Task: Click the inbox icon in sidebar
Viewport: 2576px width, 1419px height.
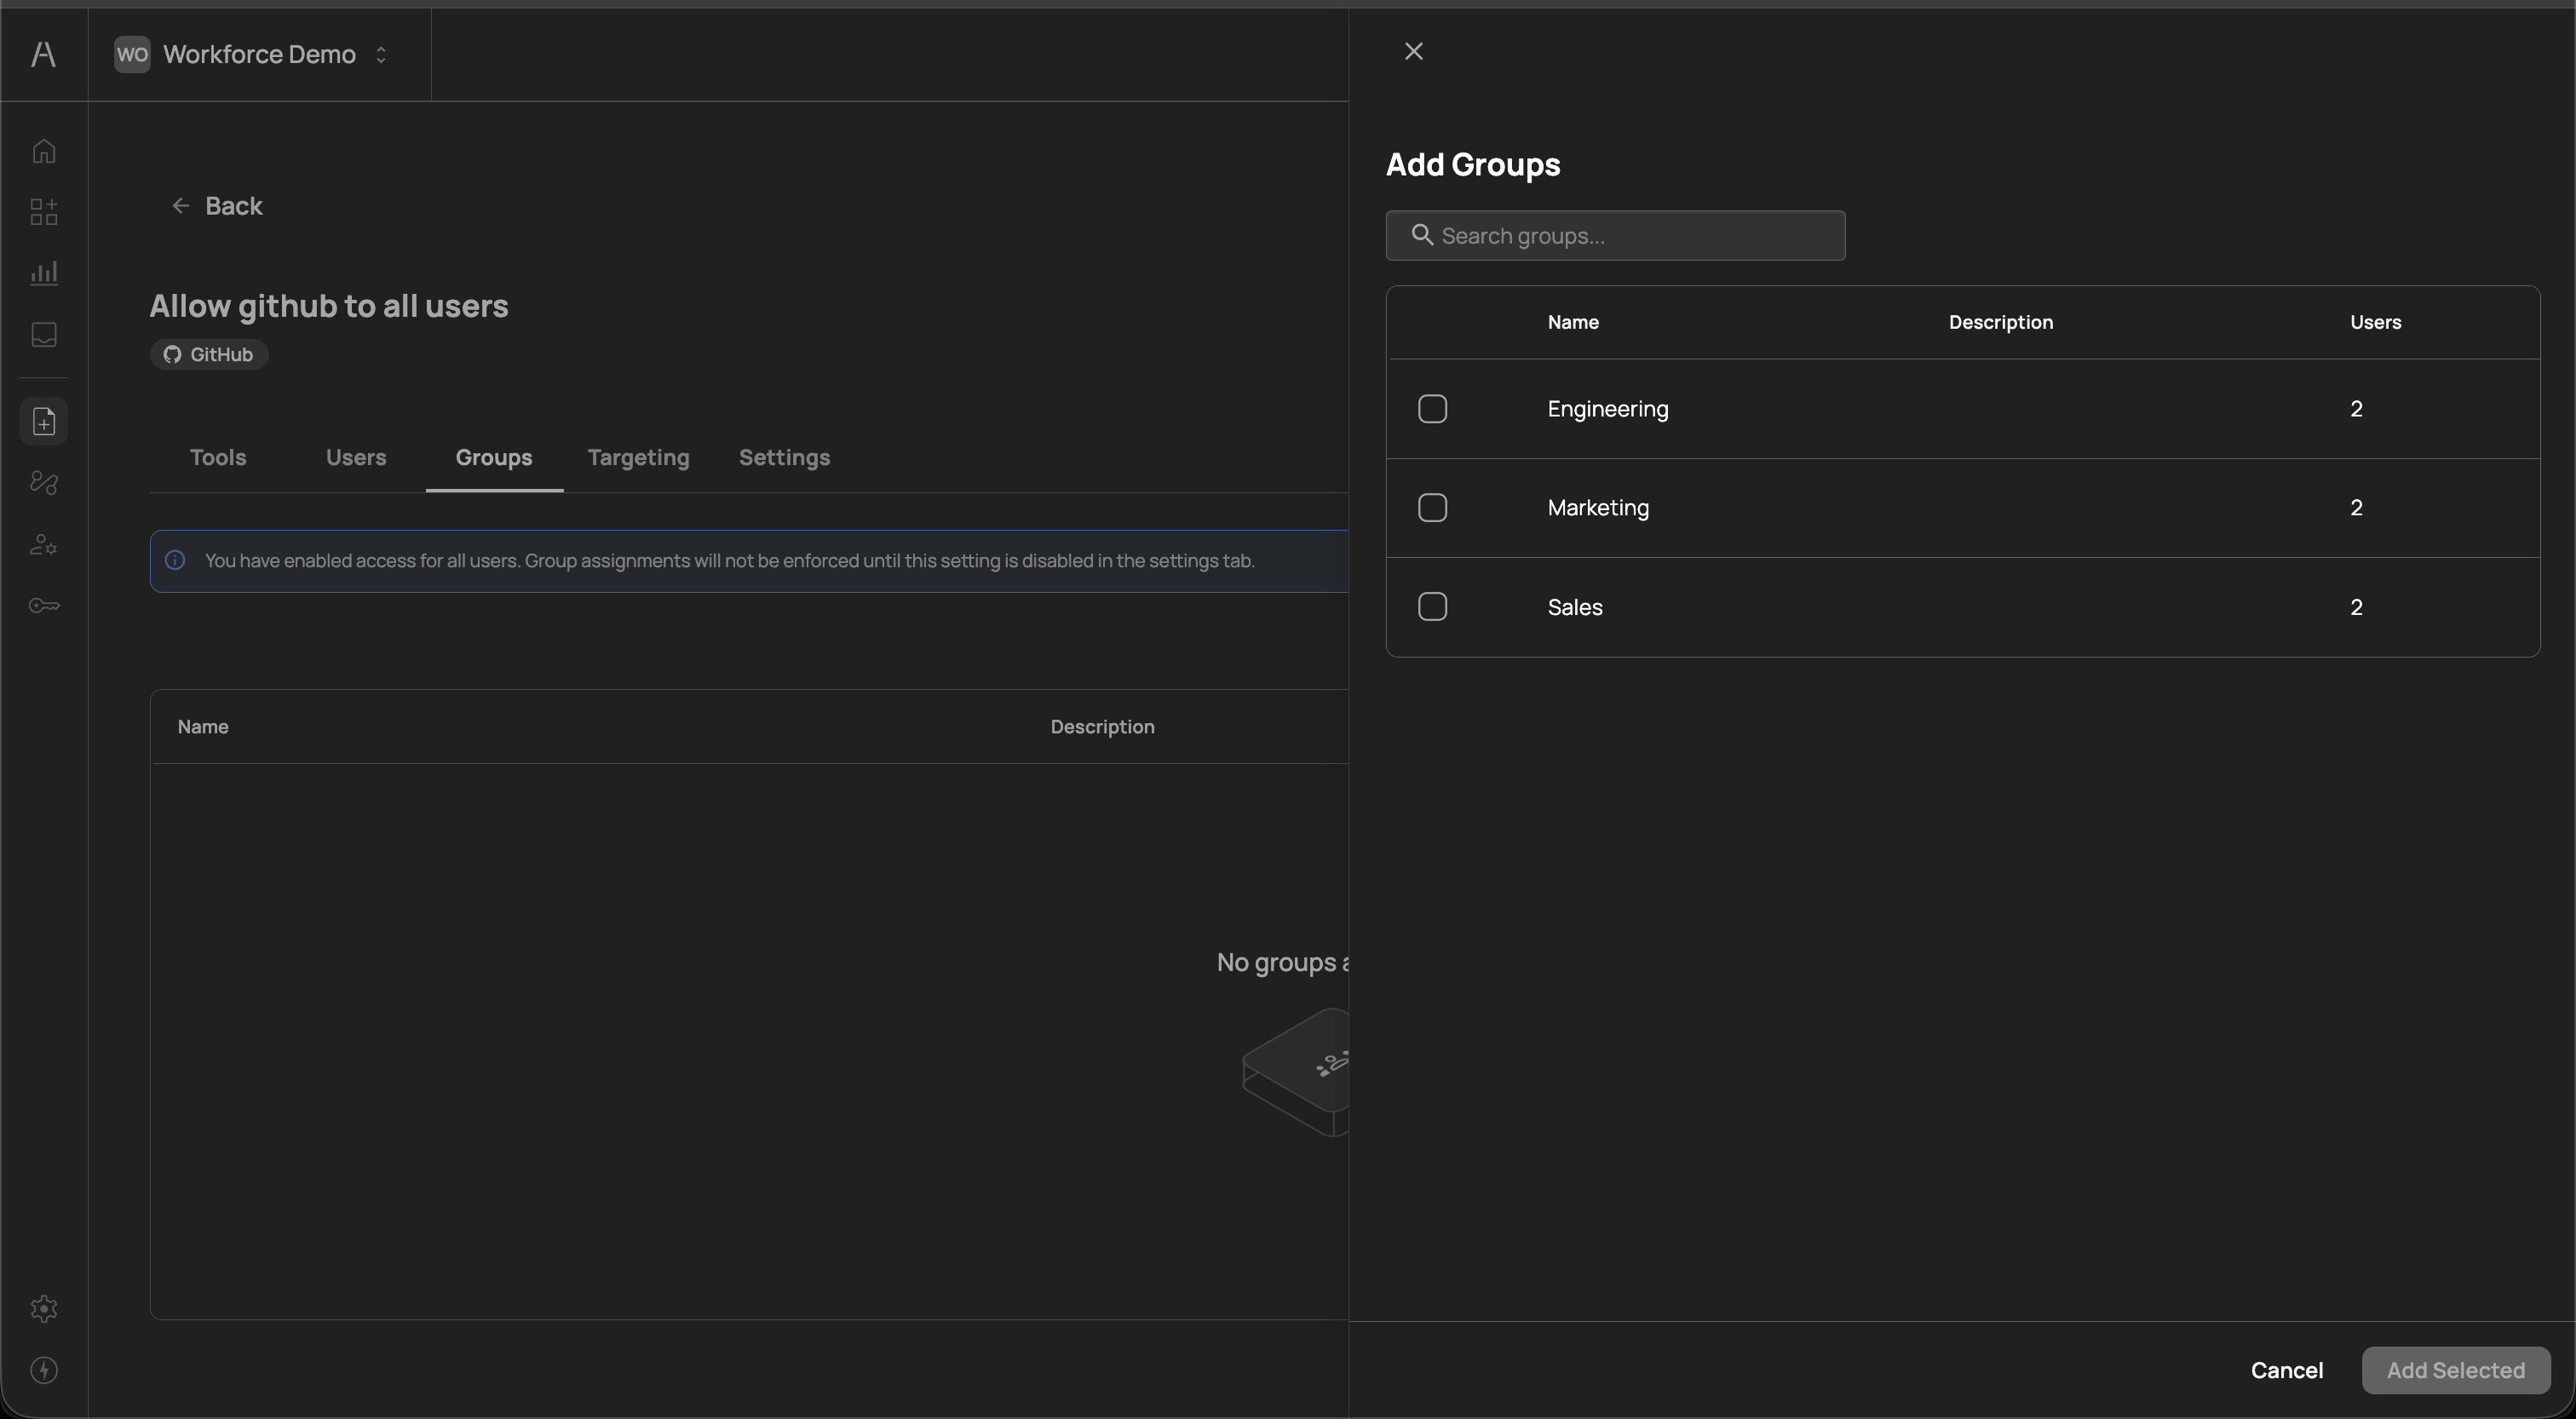Action: (44, 334)
